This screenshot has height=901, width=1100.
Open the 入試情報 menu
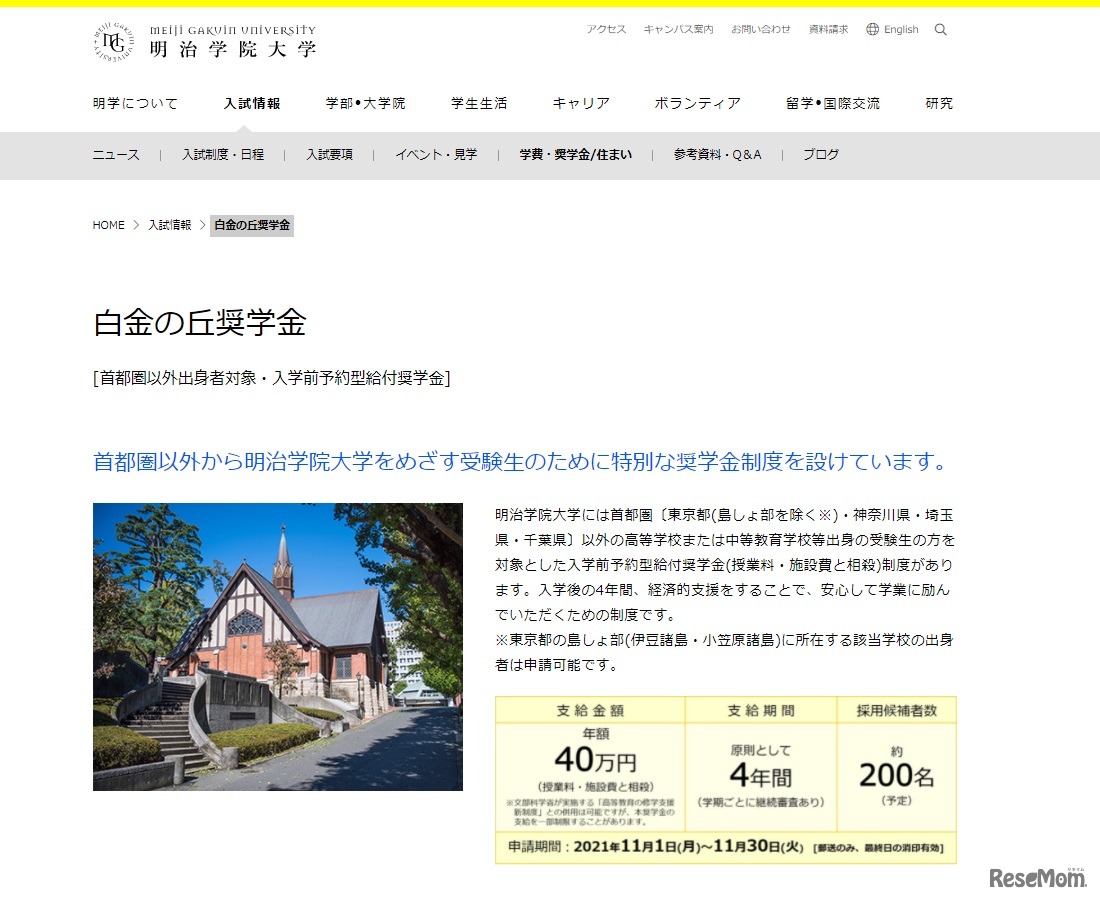pos(253,102)
